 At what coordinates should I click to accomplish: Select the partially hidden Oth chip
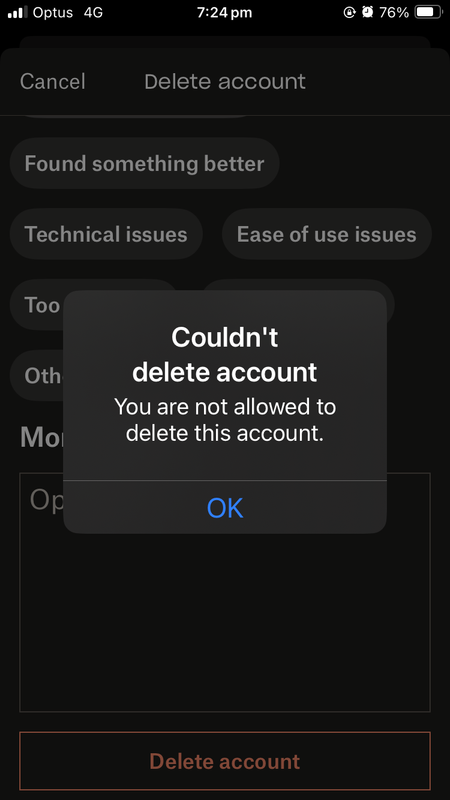37,376
